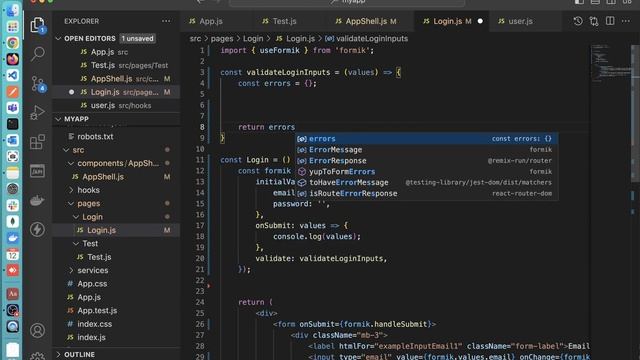The width and height of the screenshot is (640, 360).
Task: Choose isRouteErrorResponse suggestion
Action: pyautogui.click(x=427, y=193)
